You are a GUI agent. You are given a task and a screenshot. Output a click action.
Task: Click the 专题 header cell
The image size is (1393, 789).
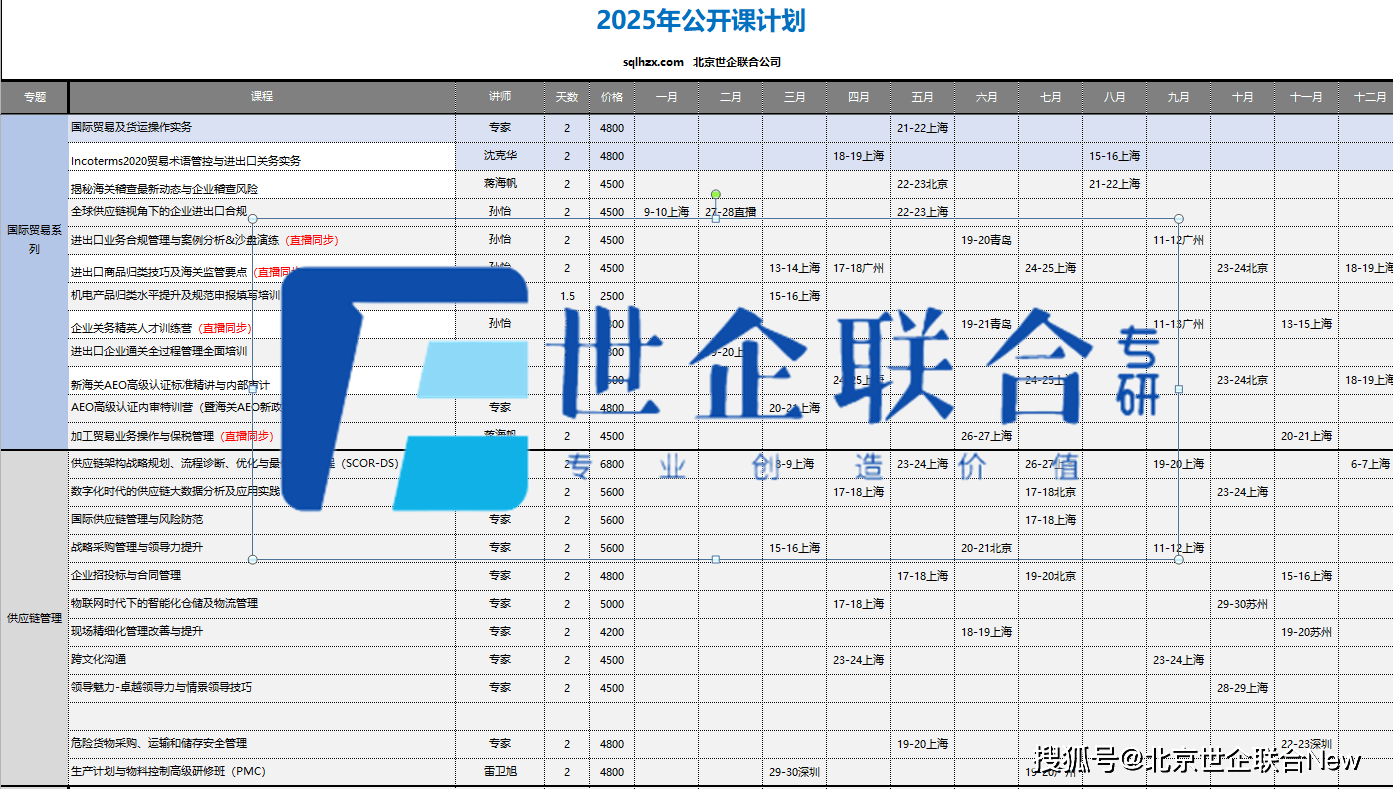click(x=35, y=97)
